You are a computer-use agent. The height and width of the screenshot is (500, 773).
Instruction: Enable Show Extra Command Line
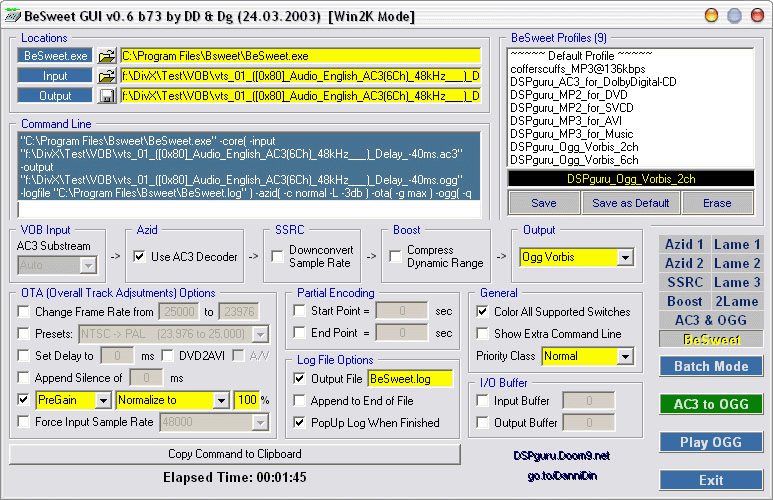pos(483,334)
